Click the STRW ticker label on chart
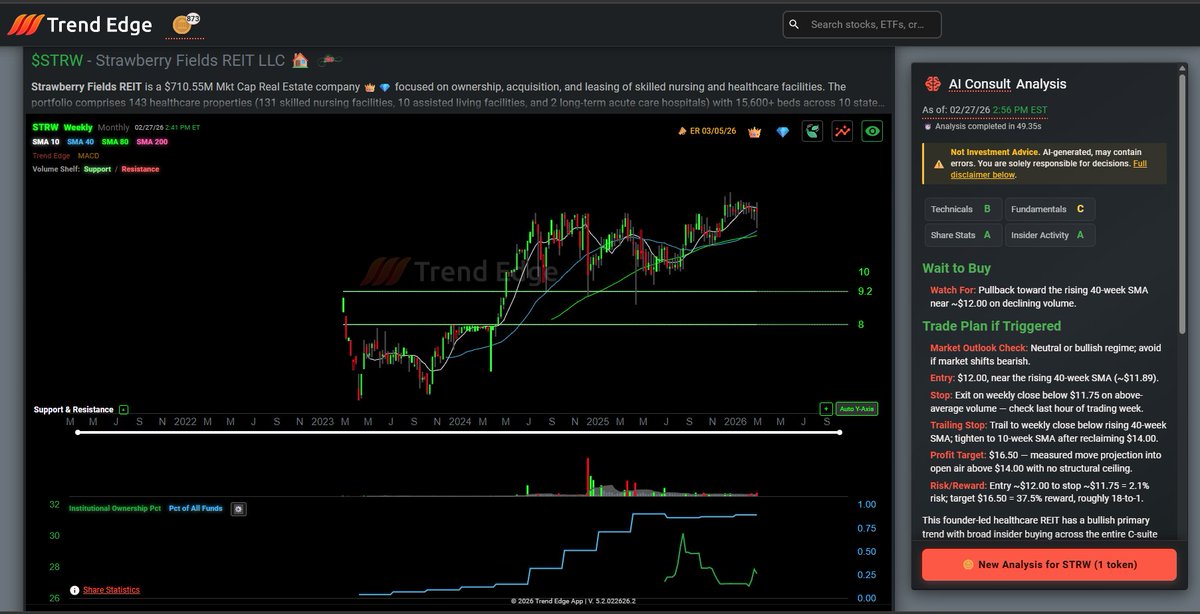The width and height of the screenshot is (1200, 614). [45, 128]
